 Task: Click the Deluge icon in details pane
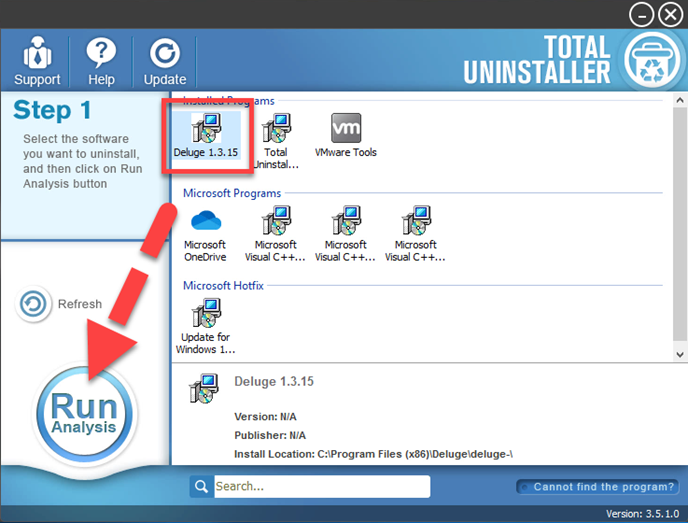(x=204, y=388)
